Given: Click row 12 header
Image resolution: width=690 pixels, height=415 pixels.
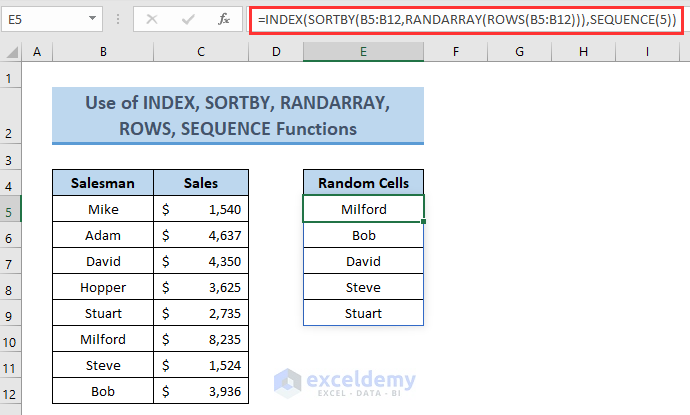Looking at the screenshot, I should [x=11, y=391].
